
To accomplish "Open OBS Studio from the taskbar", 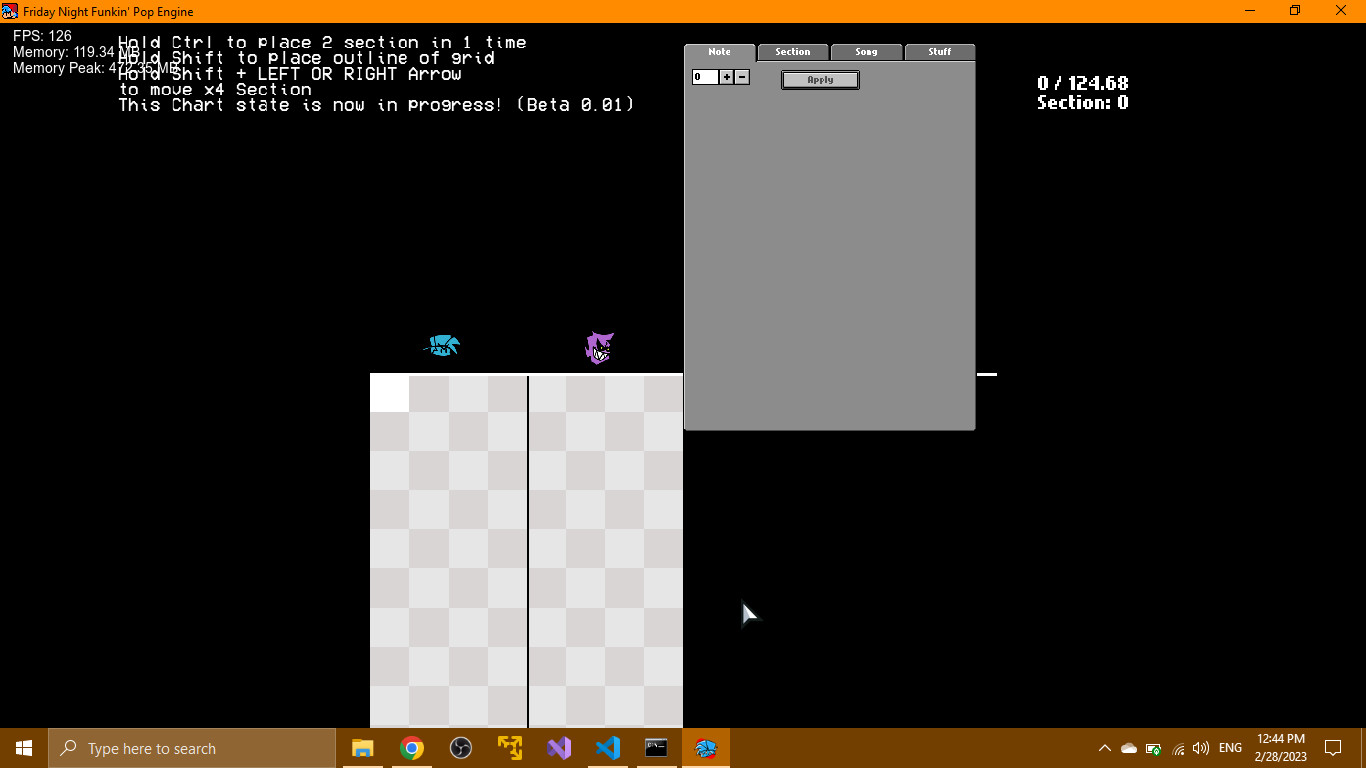I will (x=460, y=748).
